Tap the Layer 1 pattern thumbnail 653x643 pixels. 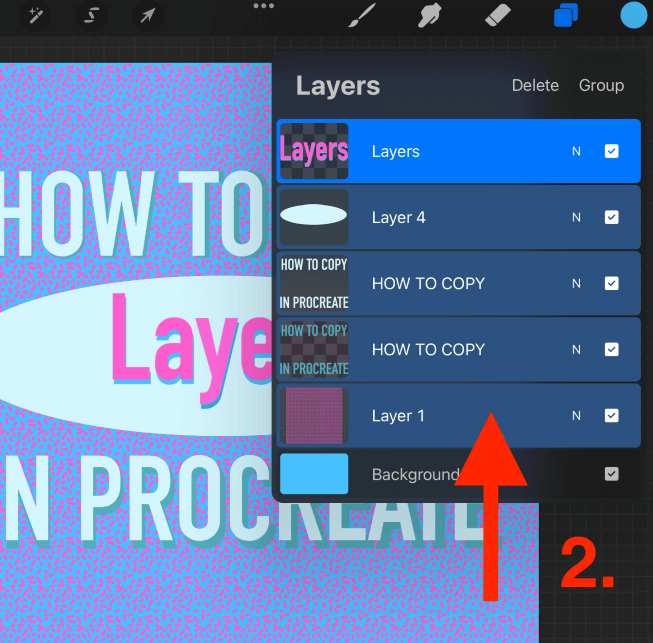point(314,415)
